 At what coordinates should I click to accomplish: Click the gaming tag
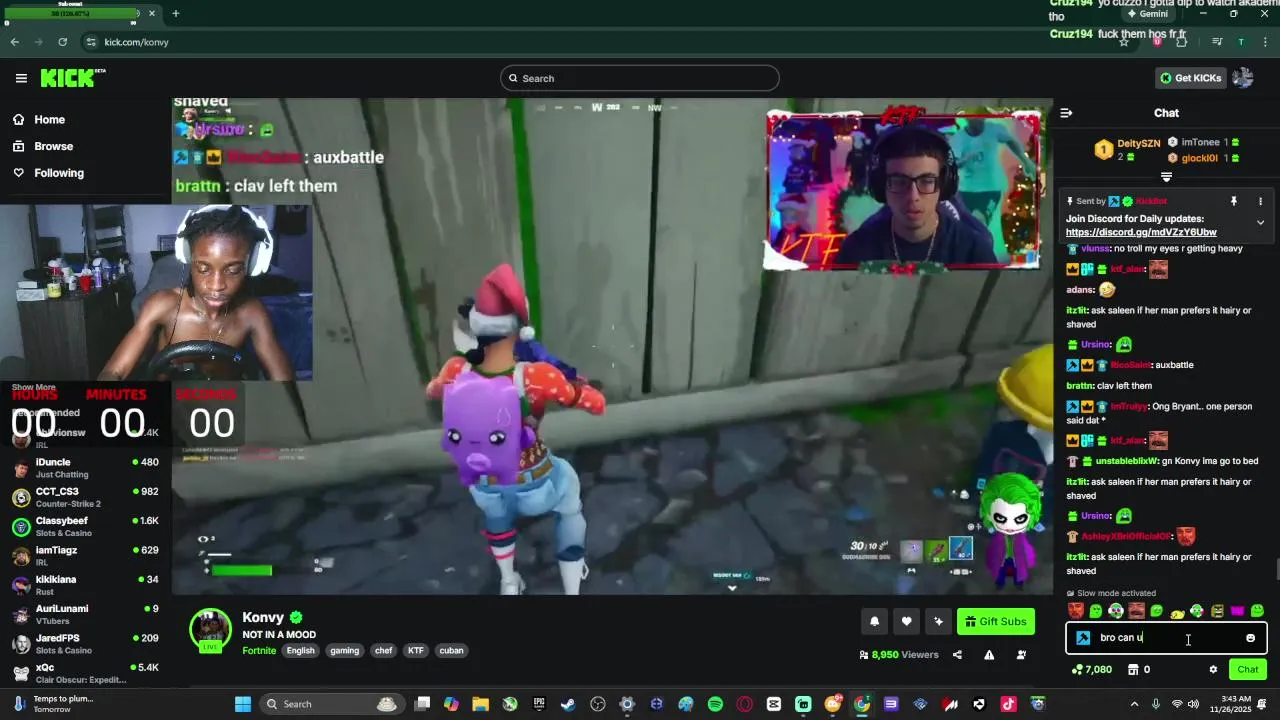(x=344, y=651)
